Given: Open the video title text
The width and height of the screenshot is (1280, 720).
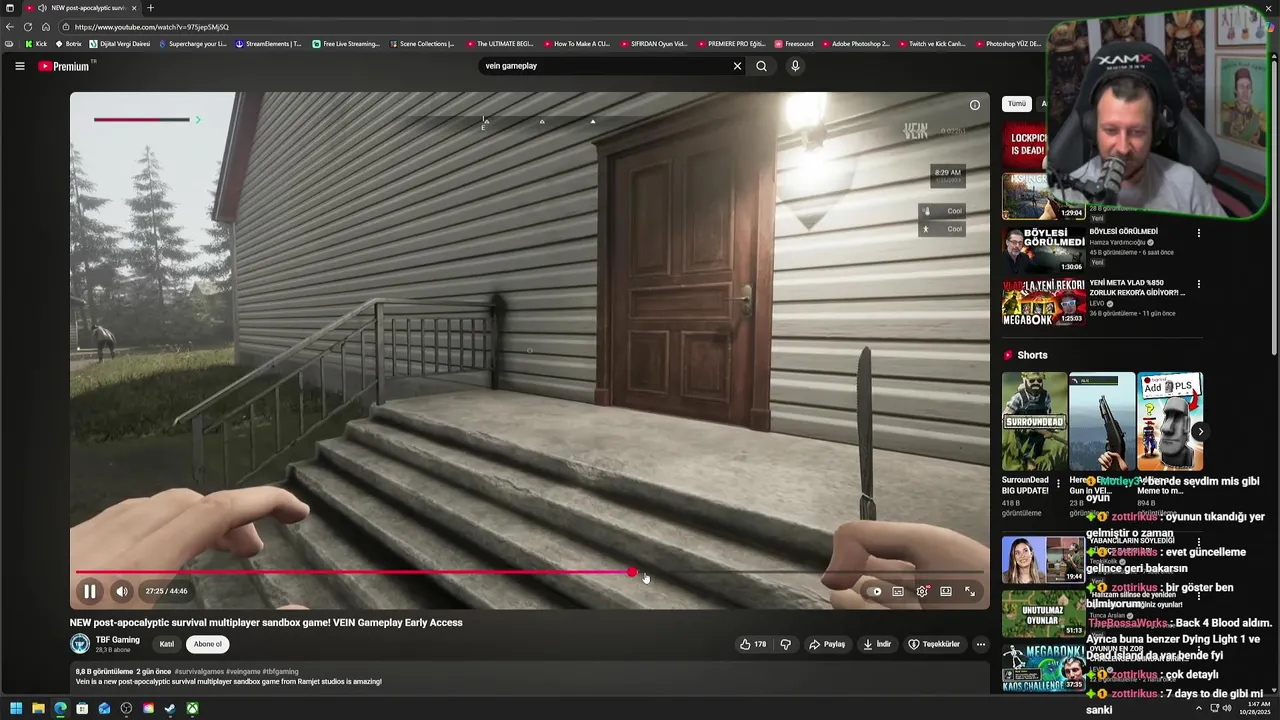Looking at the screenshot, I should click(x=266, y=622).
